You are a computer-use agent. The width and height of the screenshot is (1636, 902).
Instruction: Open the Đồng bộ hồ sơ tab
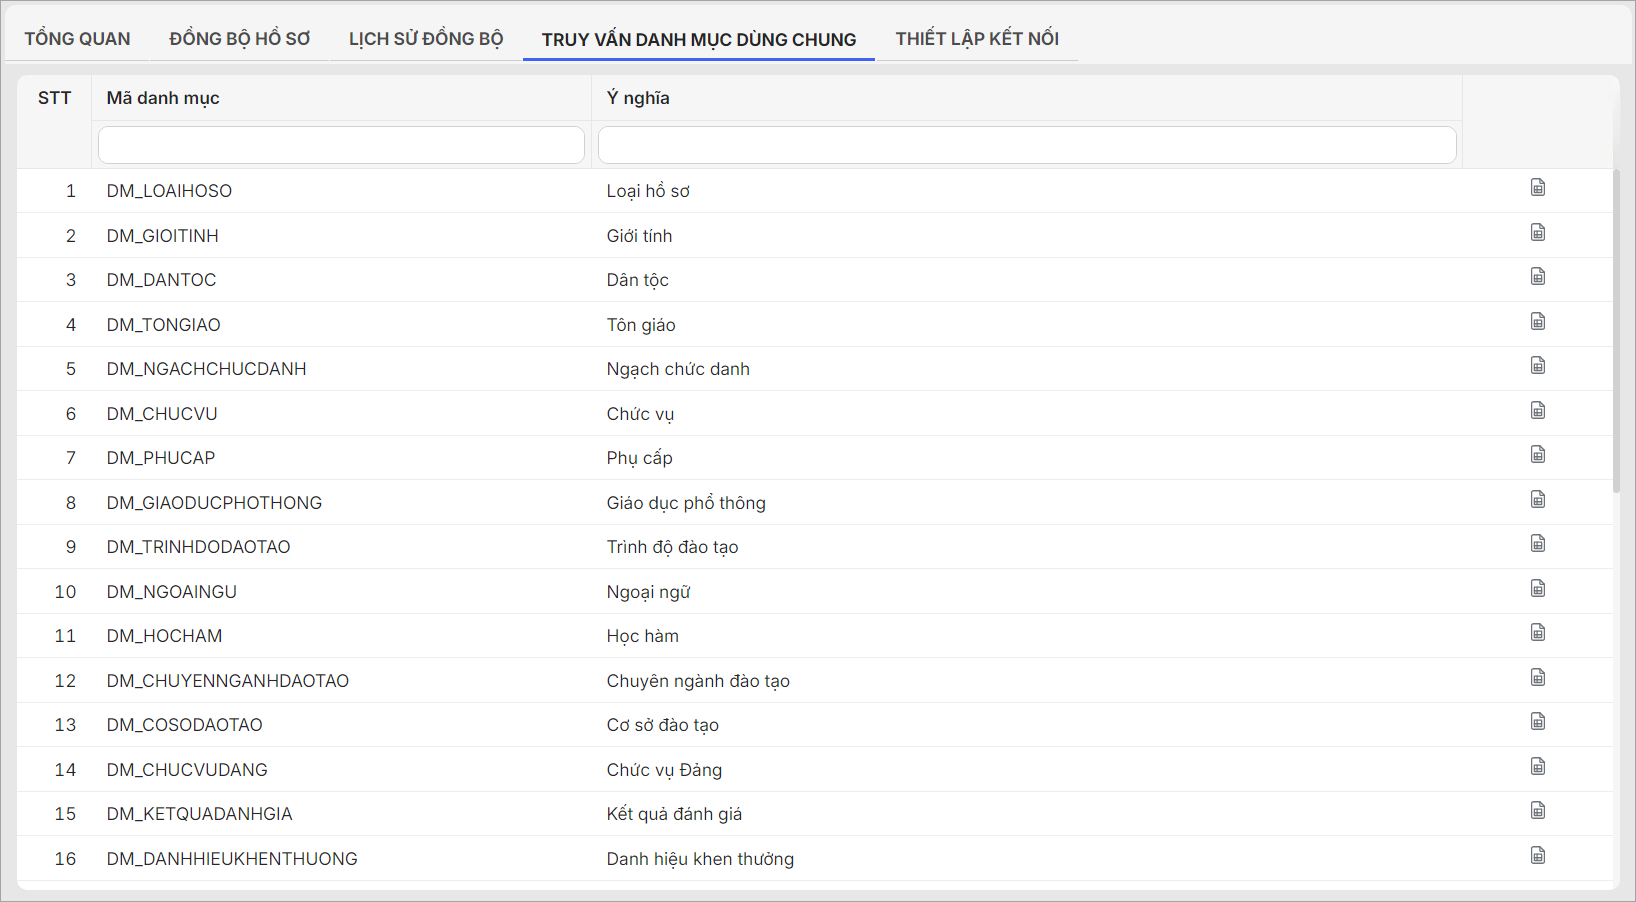pyautogui.click(x=239, y=39)
